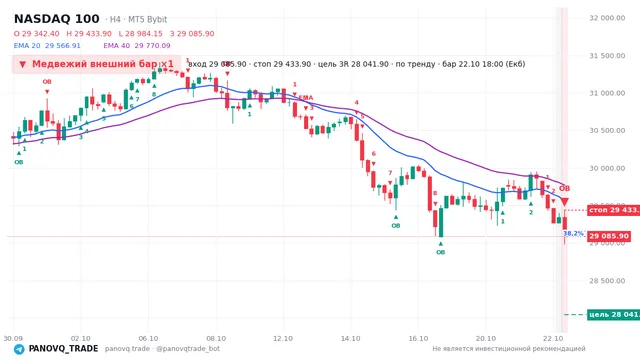Open the panovq.trade · @panovqtrade_bot link
640x360 pixels.
pyautogui.click(x=162, y=349)
